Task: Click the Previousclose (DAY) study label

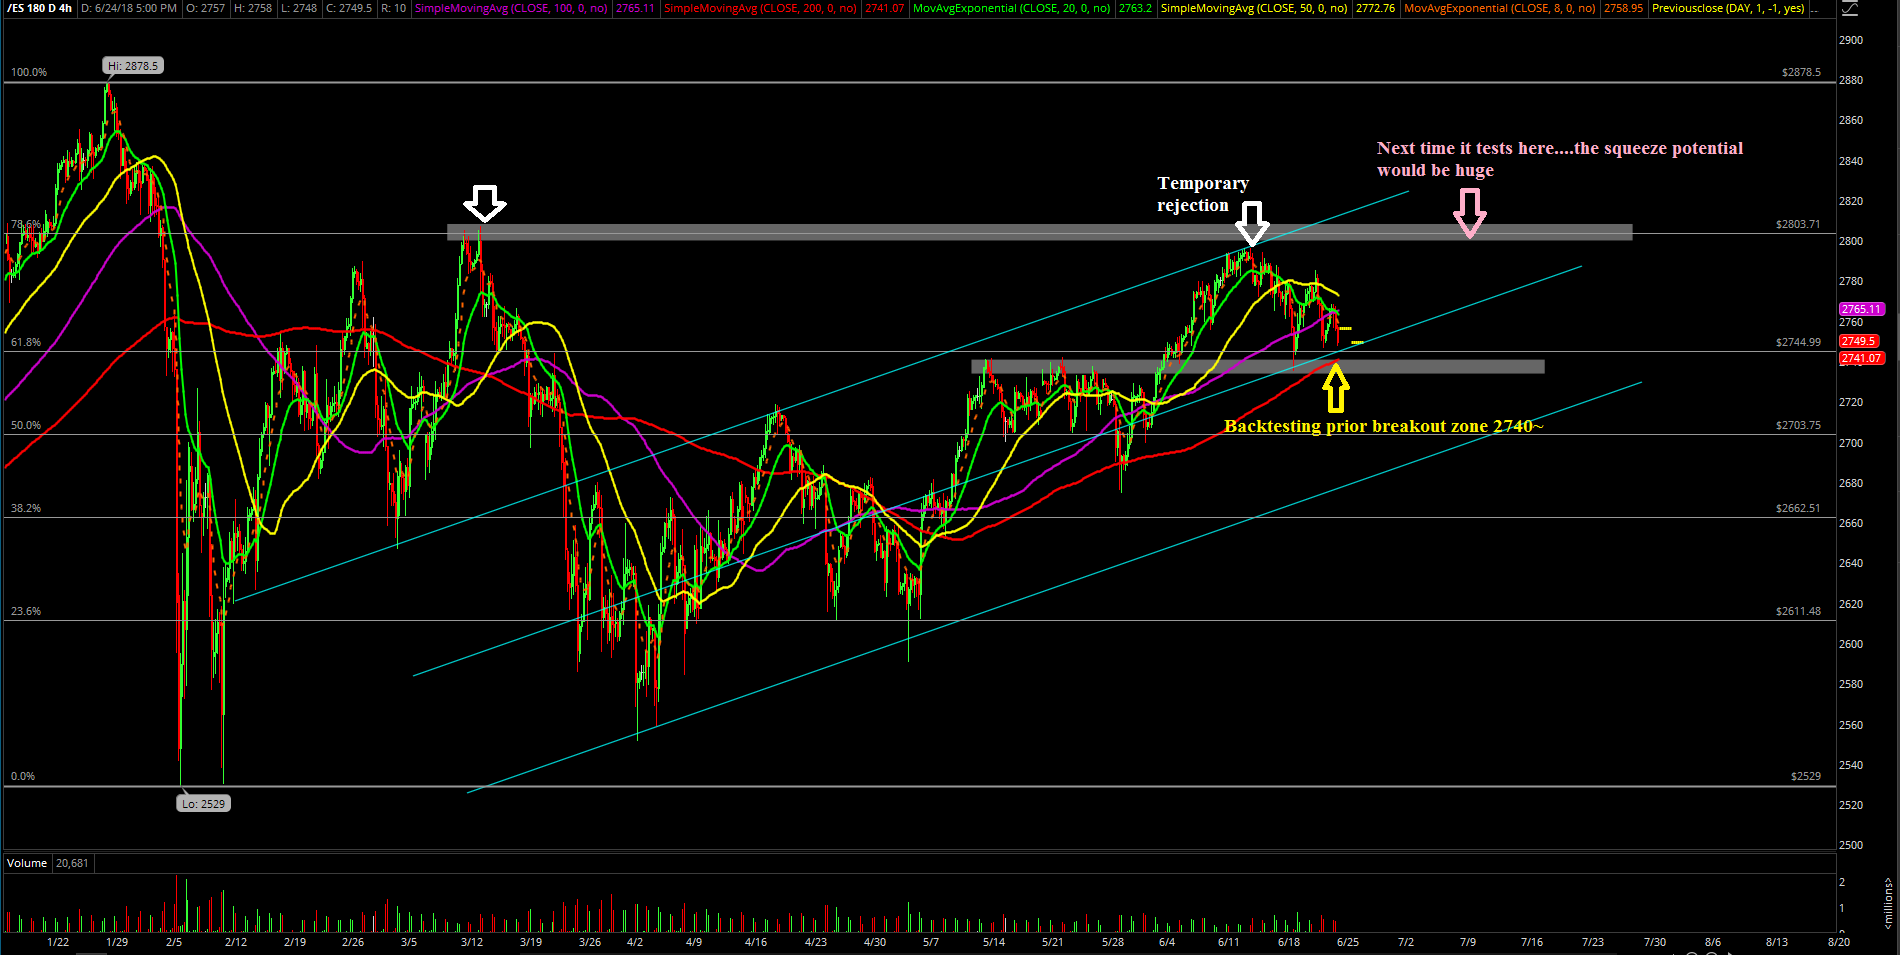Action: pos(1728,8)
